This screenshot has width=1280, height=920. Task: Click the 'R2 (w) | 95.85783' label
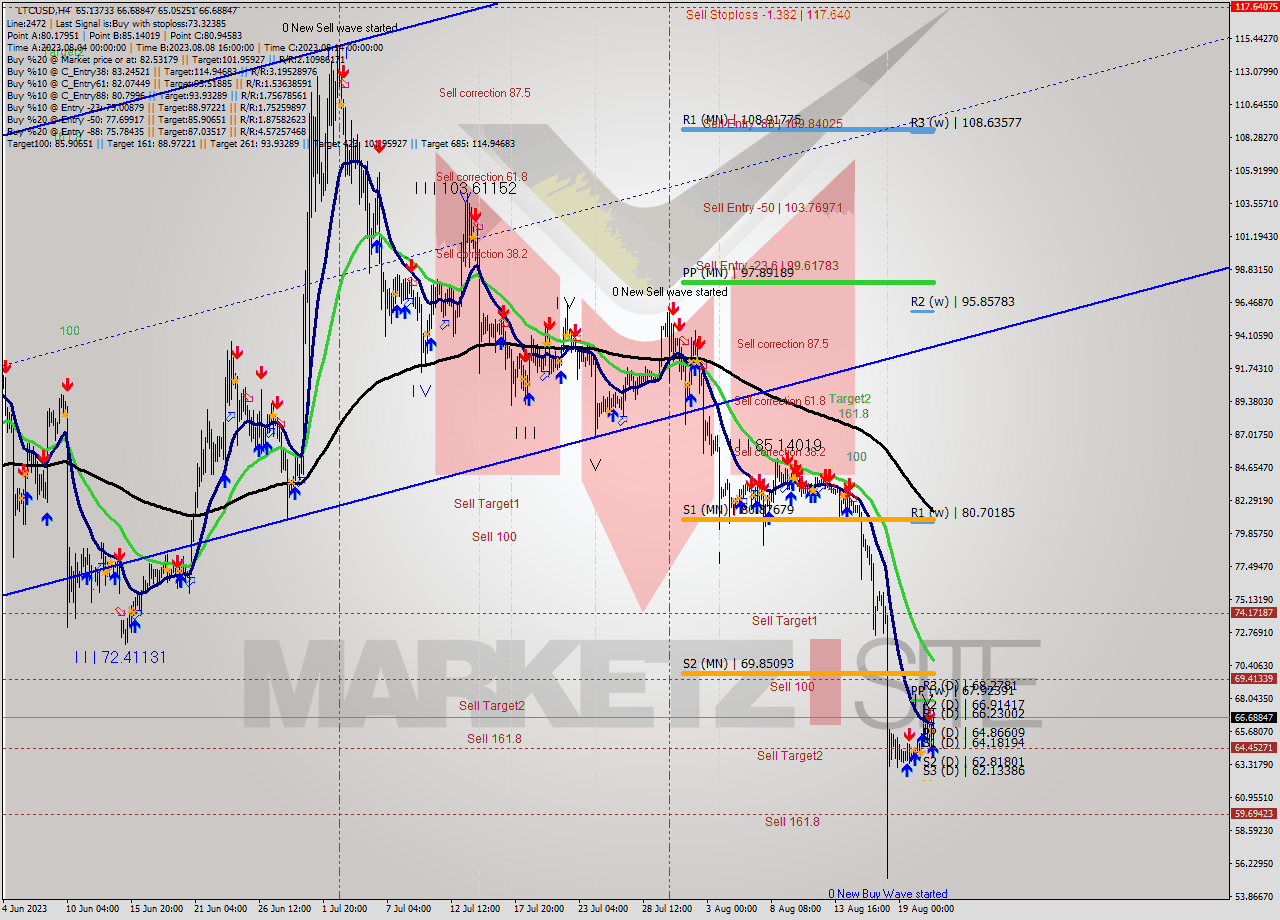click(x=962, y=302)
